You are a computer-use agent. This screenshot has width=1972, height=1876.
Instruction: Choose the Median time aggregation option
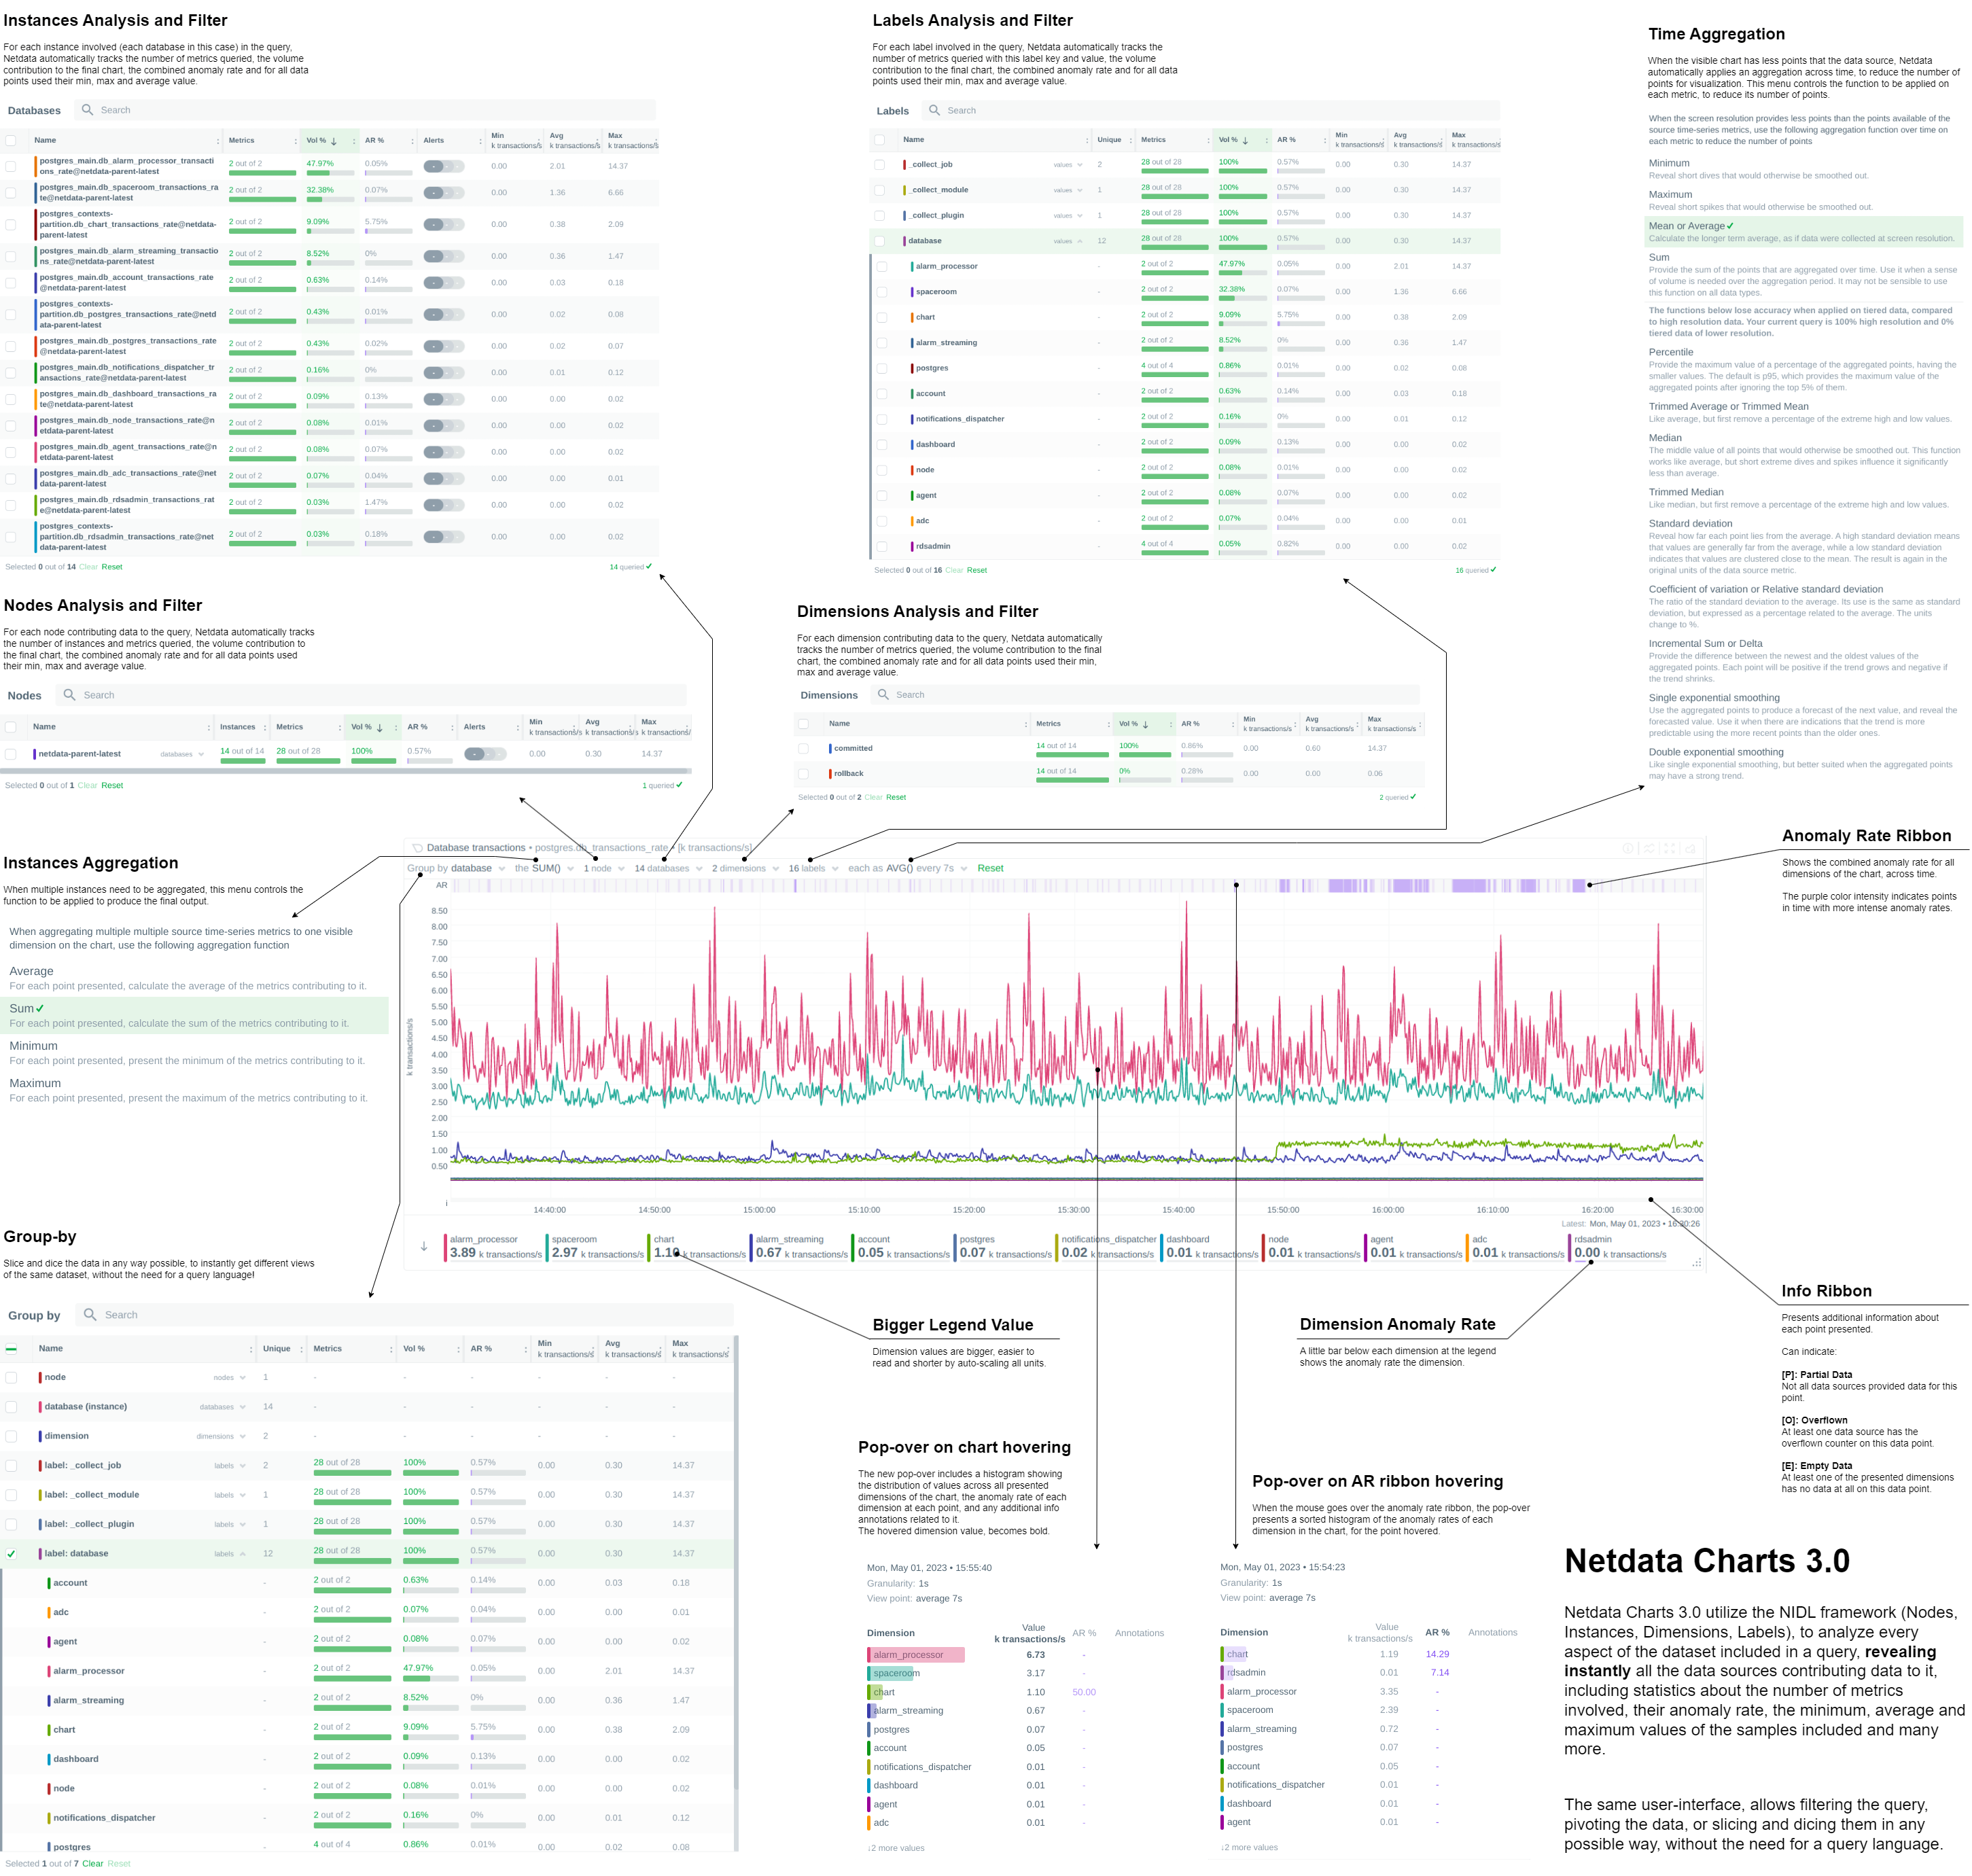pyautogui.click(x=1665, y=438)
